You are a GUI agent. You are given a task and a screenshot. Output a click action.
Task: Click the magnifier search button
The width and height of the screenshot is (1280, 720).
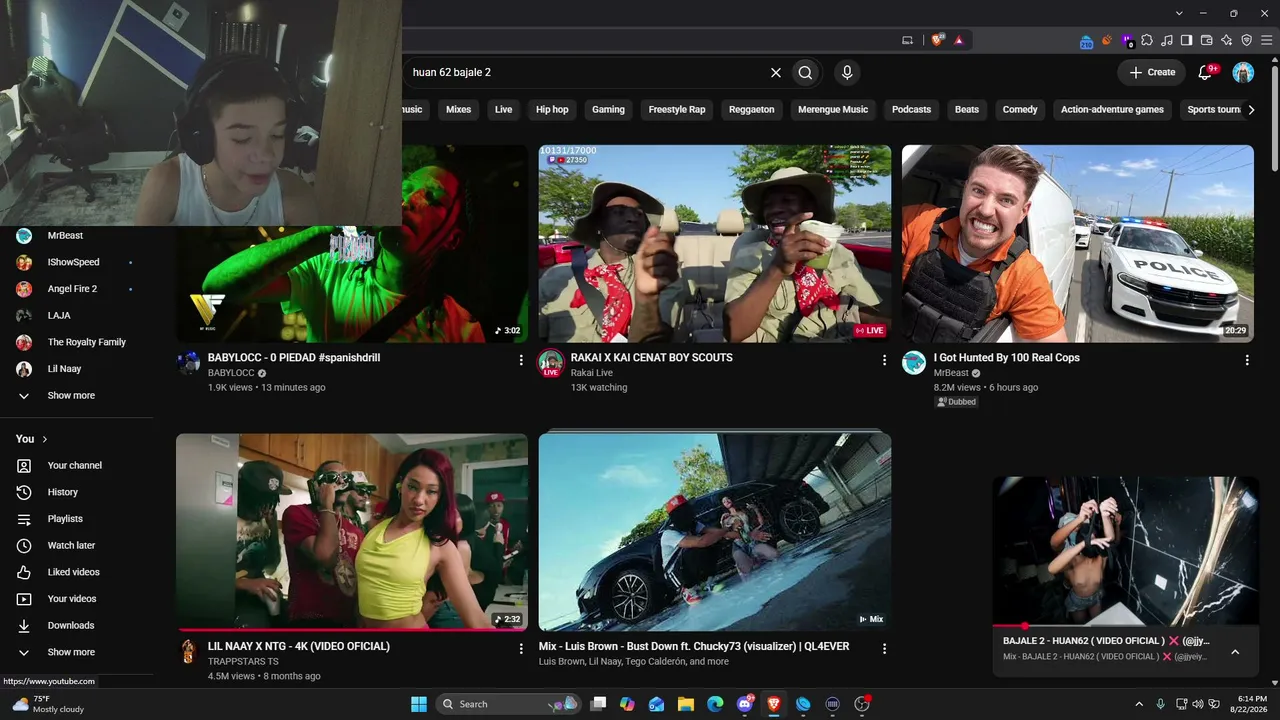805,72
